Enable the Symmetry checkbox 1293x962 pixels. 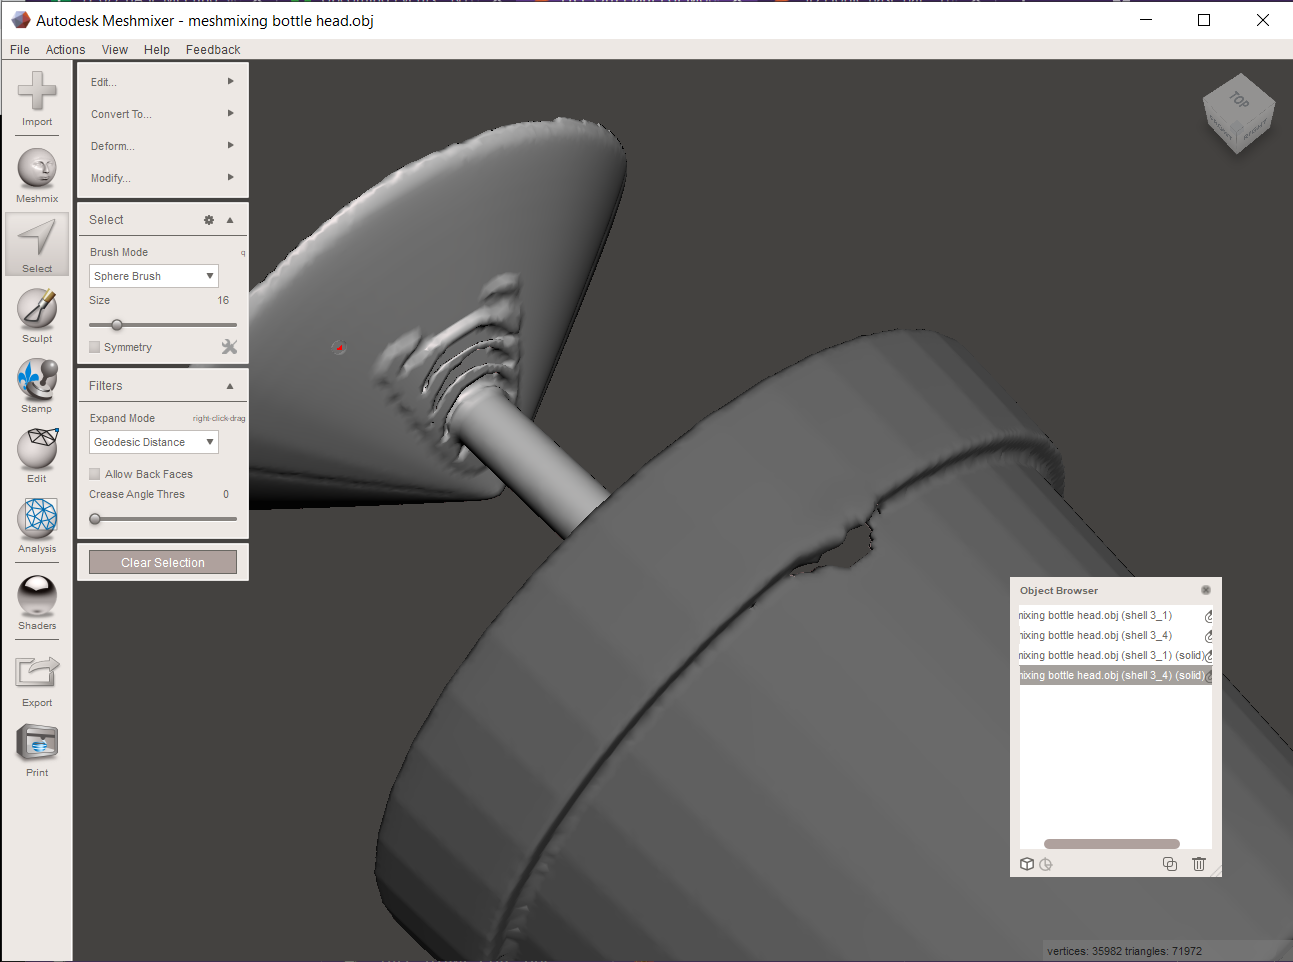(x=94, y=347)
